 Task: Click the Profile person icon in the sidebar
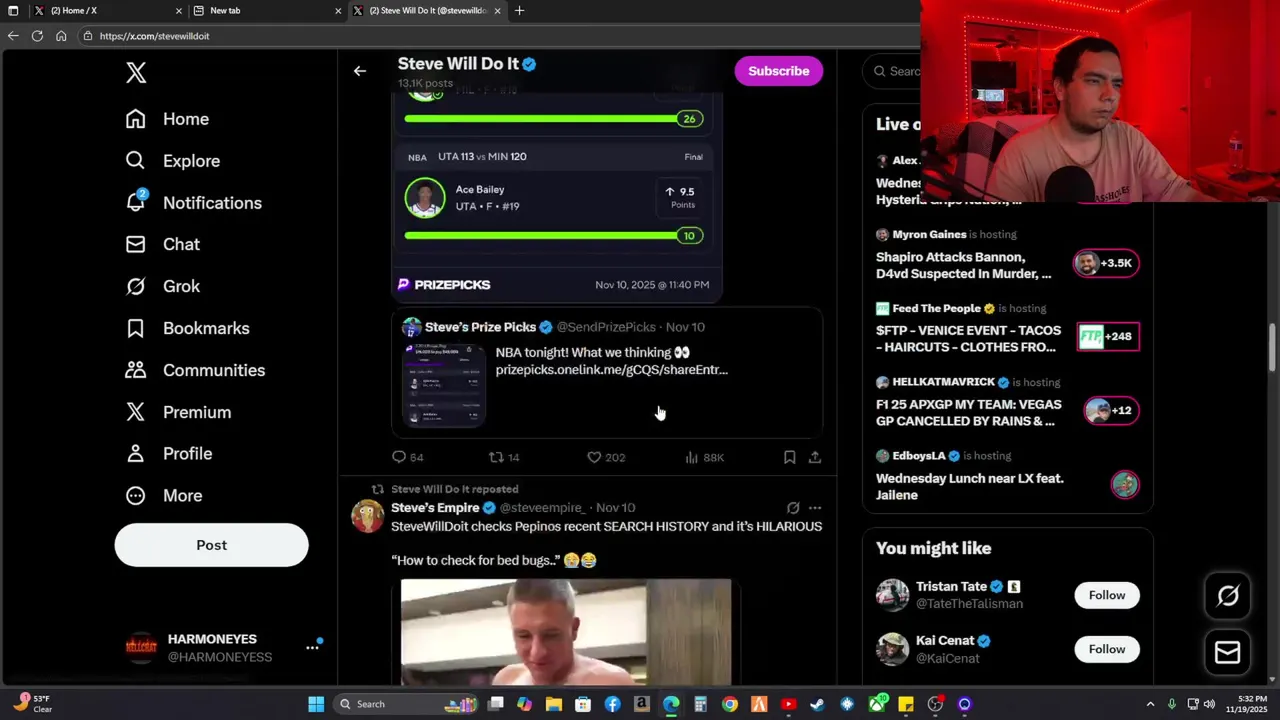tap(136, 454)
